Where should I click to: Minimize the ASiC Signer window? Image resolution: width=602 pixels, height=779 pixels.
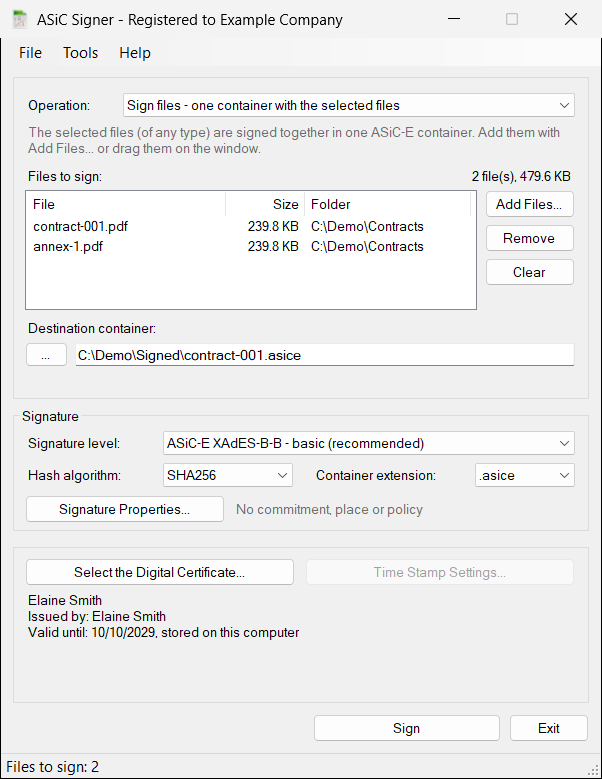[454, 19]
